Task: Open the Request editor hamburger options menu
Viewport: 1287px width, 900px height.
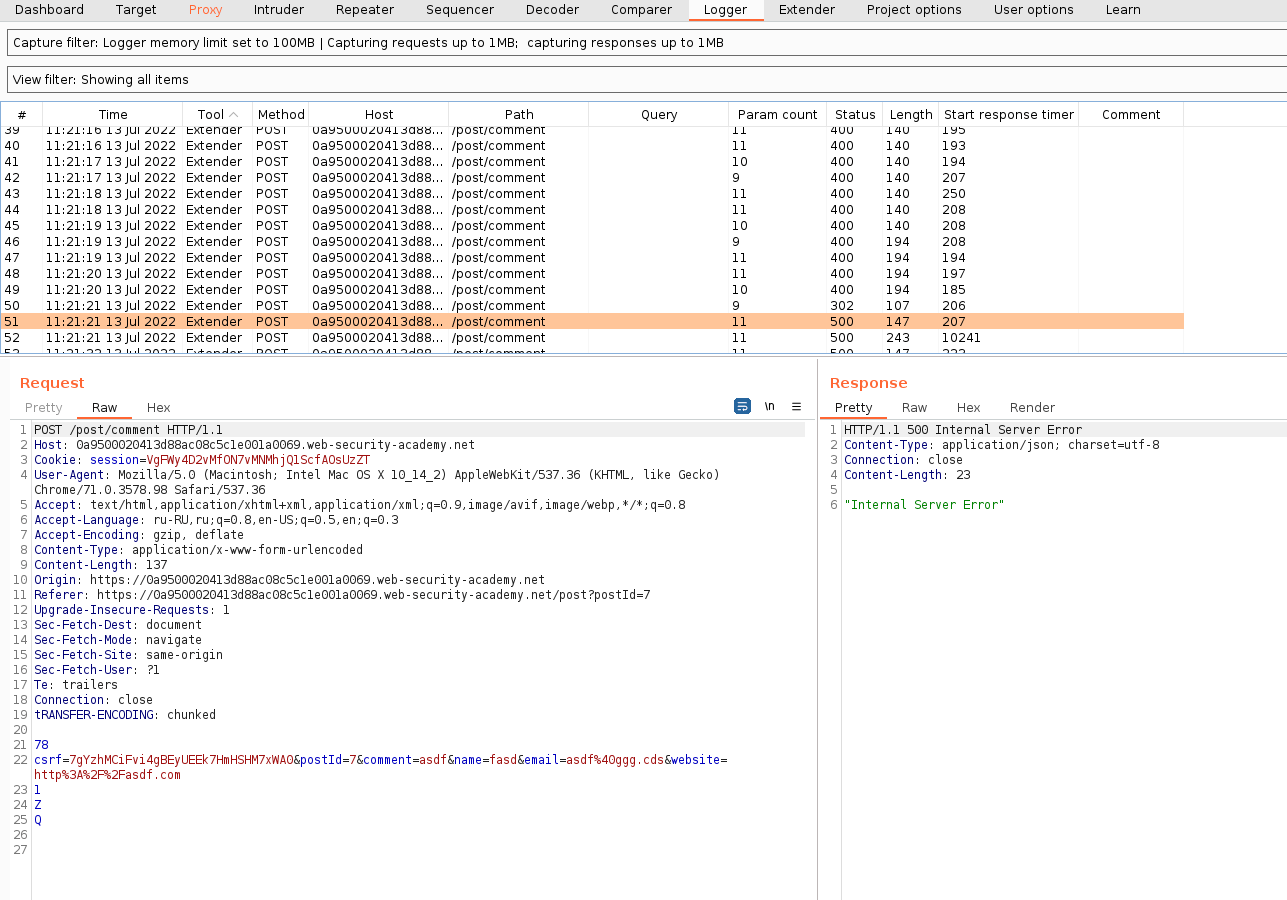Action: click(797, 406)
